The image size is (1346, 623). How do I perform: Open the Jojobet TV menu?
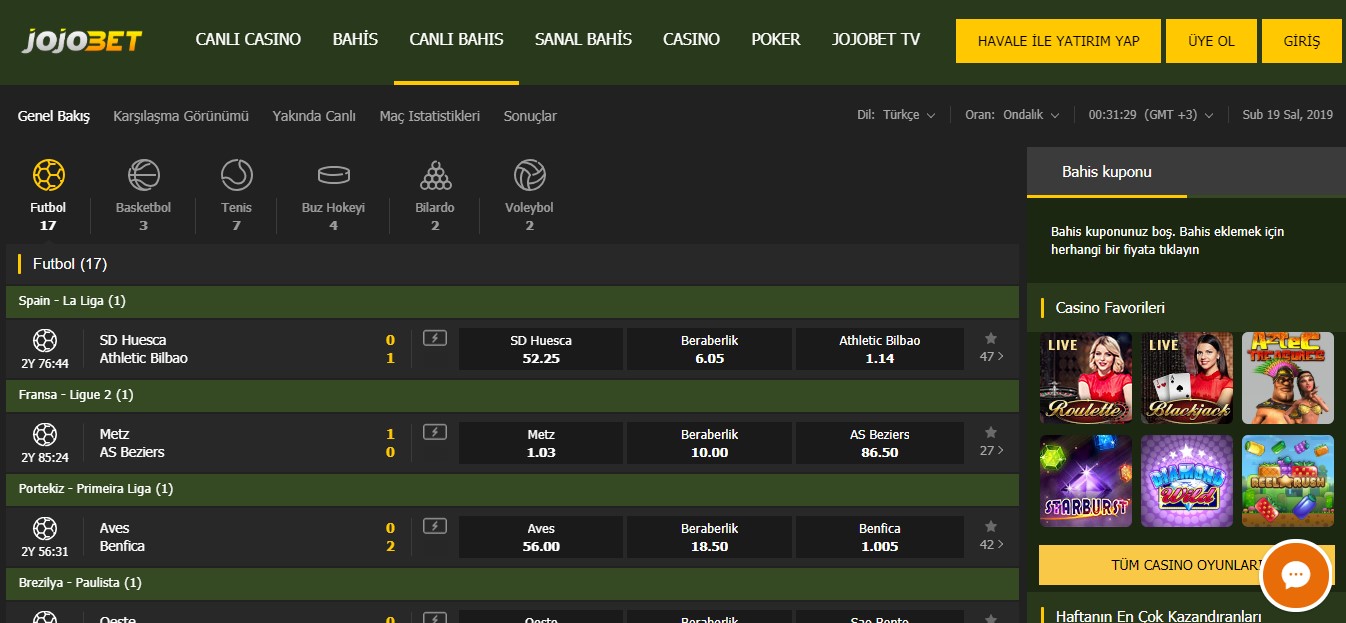point(876,40)
